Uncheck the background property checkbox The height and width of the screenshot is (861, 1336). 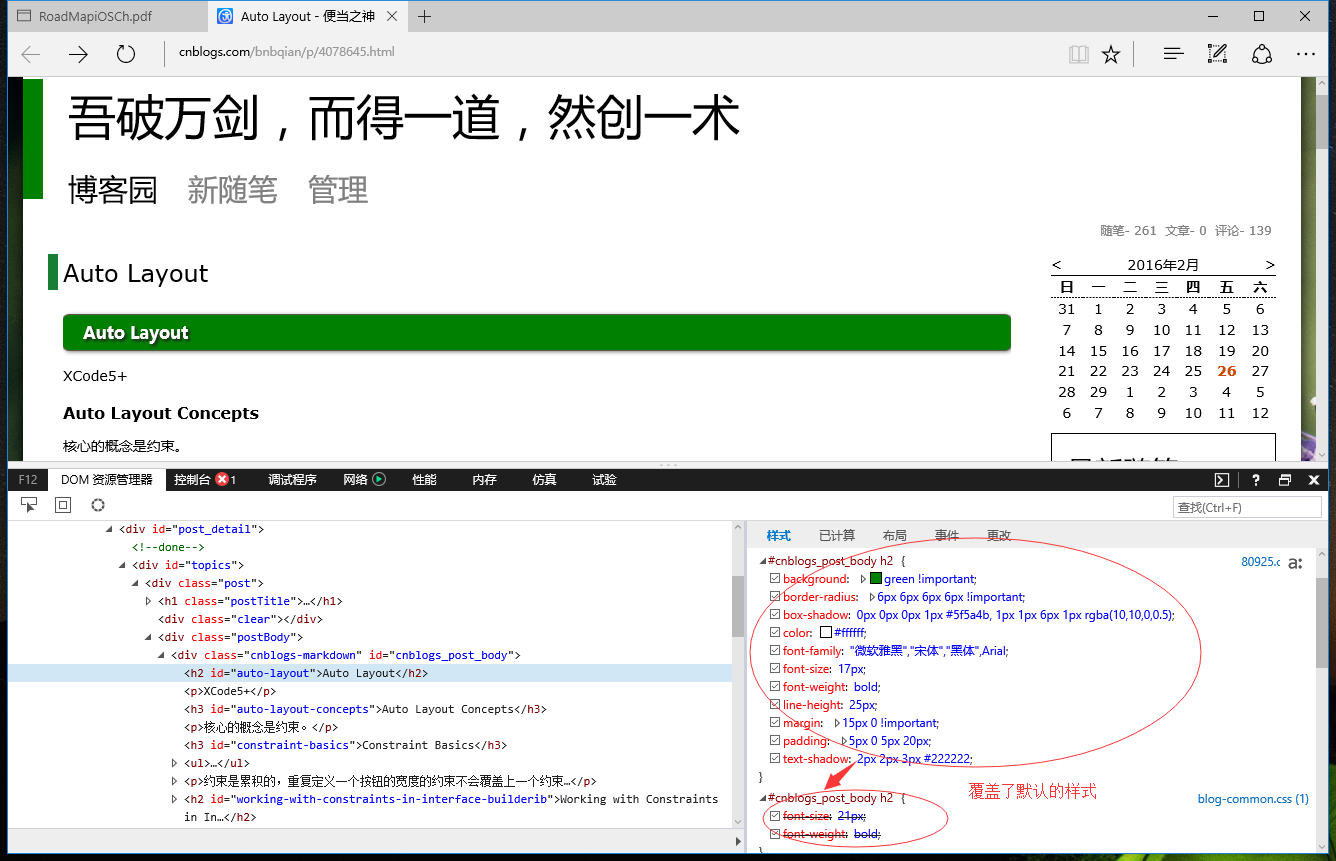tap(775, 579)
